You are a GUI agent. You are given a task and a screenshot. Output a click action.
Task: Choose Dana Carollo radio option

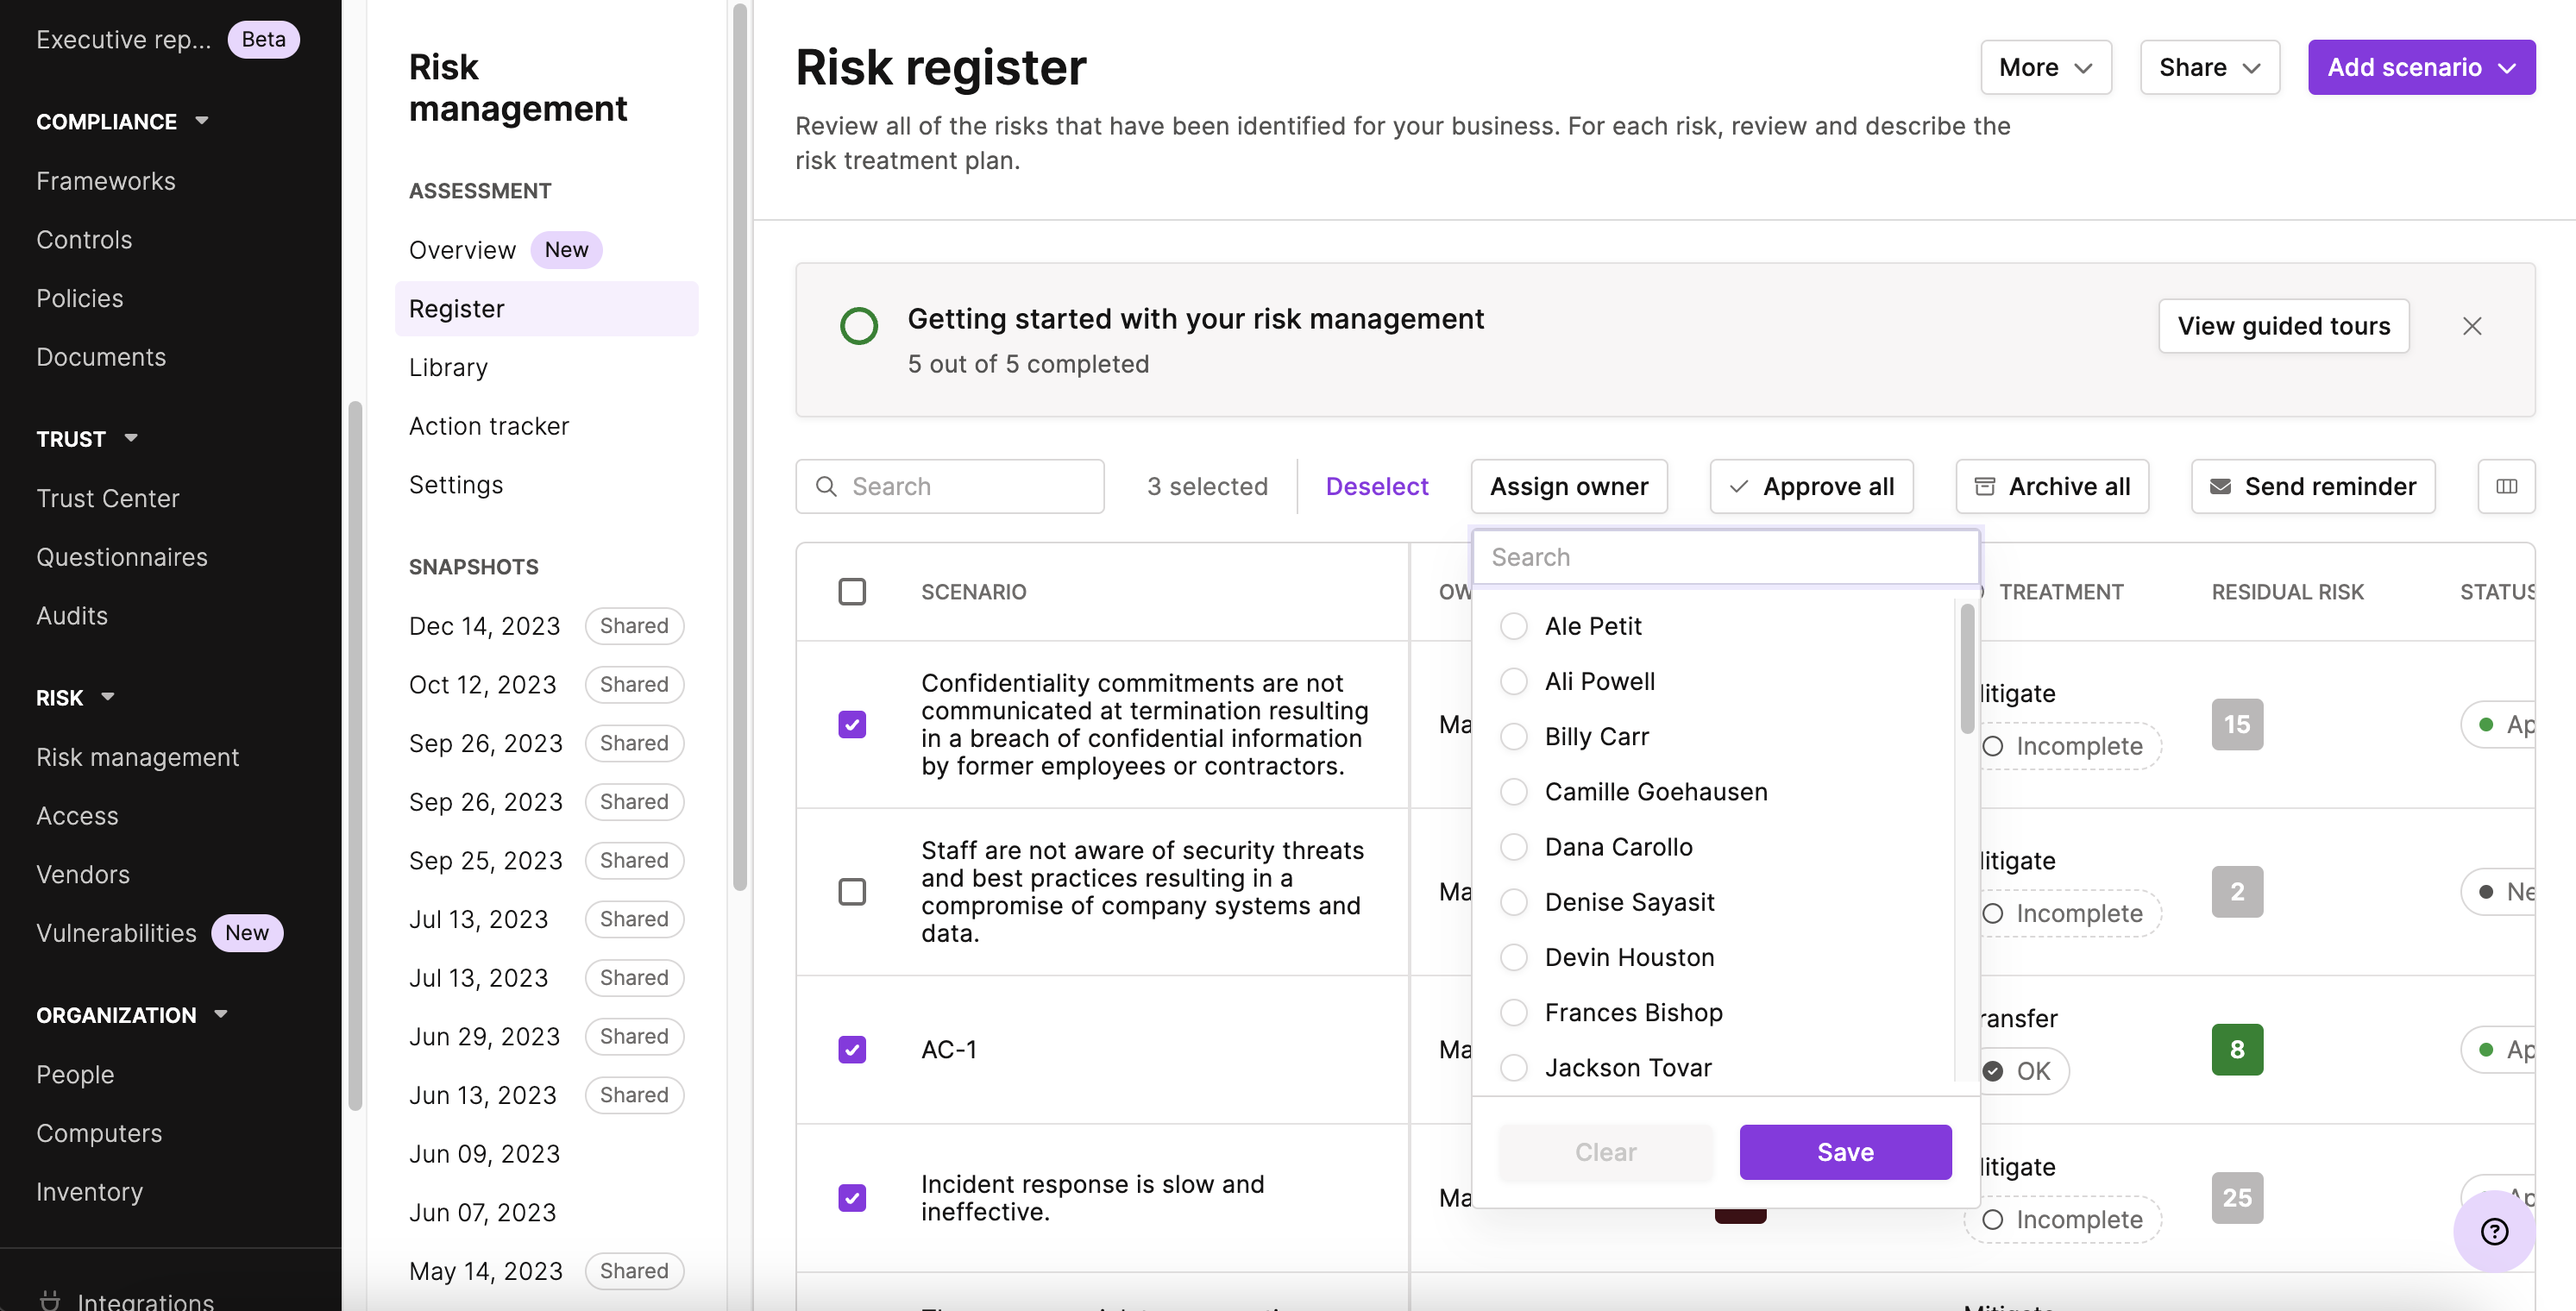(1514, 847)
